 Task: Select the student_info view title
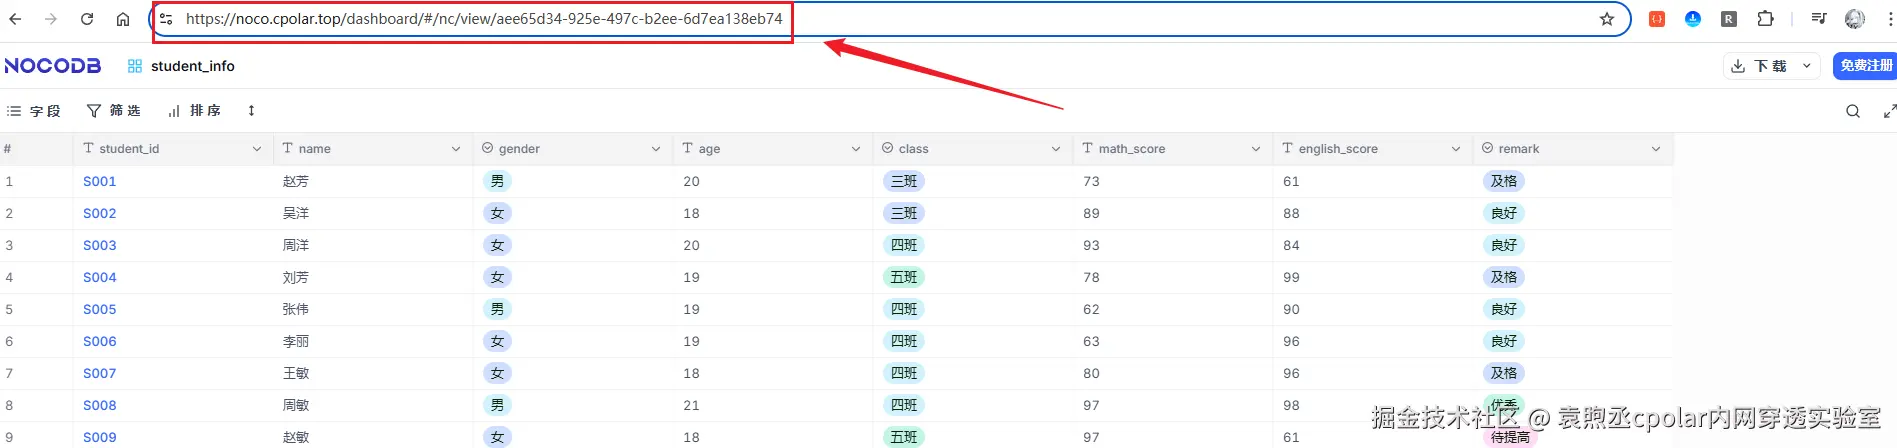193,66
